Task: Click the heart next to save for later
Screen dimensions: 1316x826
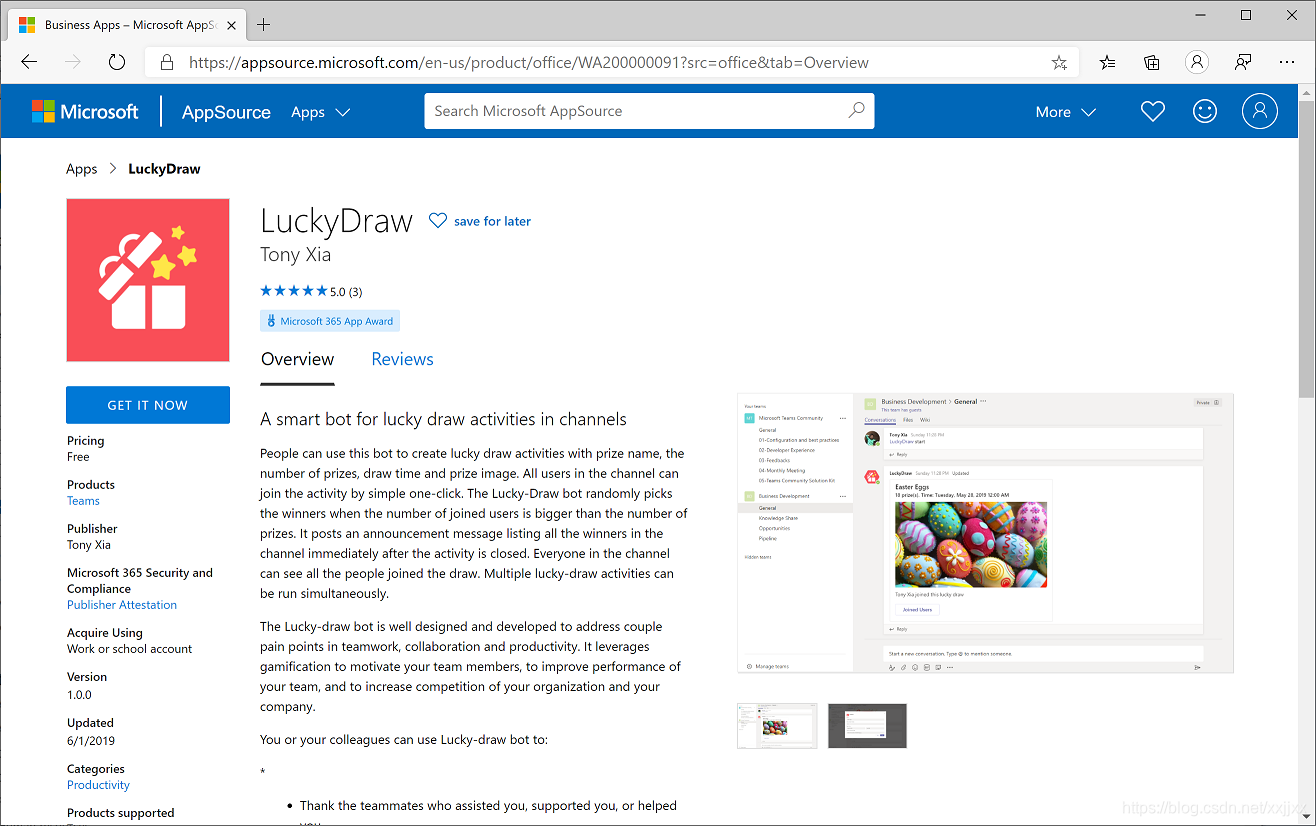Action: [x=438, y=221]
